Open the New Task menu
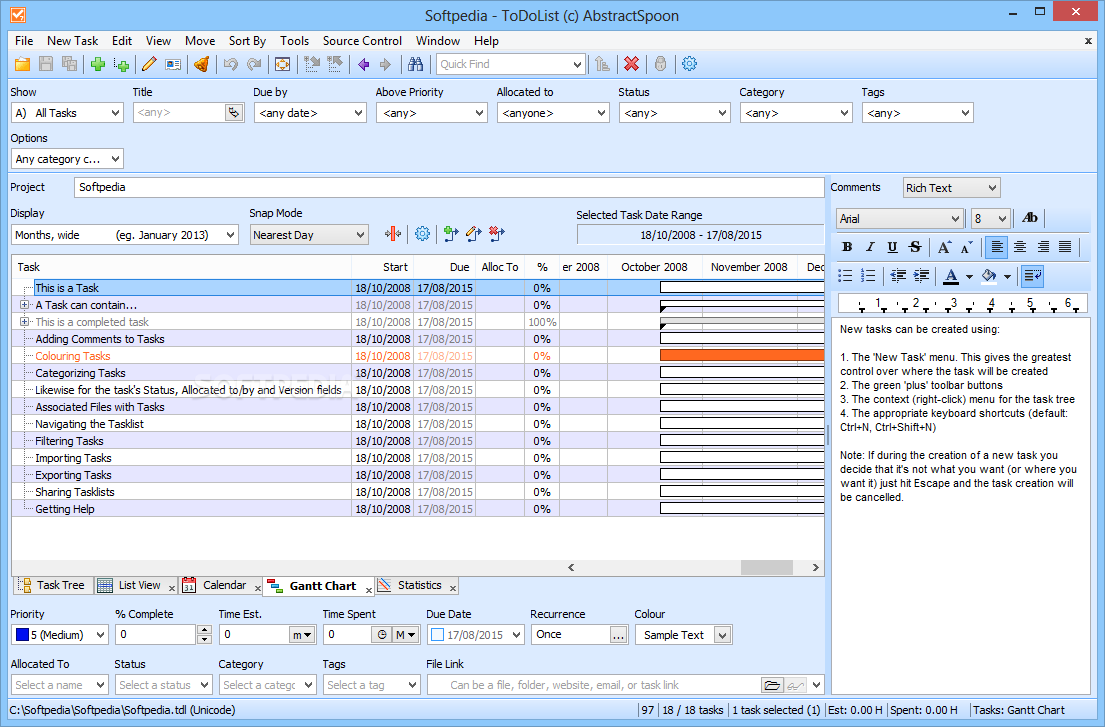This screenshot has width=1105, height=727. point(73,41)
